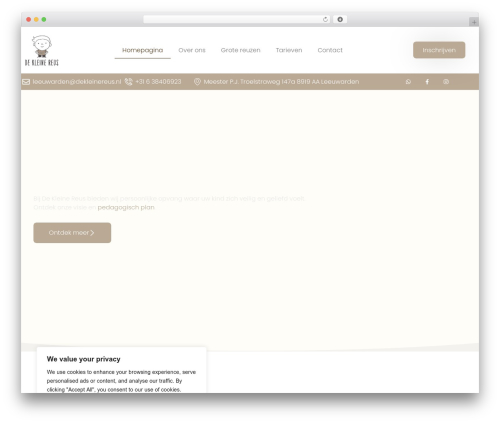Open the Instagram icon link
Viewport: 500px width, 423px height.
(446, 82)
